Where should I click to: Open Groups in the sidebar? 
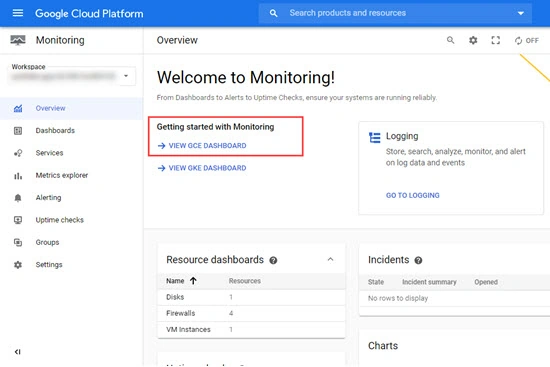click(x=72, y=242)
